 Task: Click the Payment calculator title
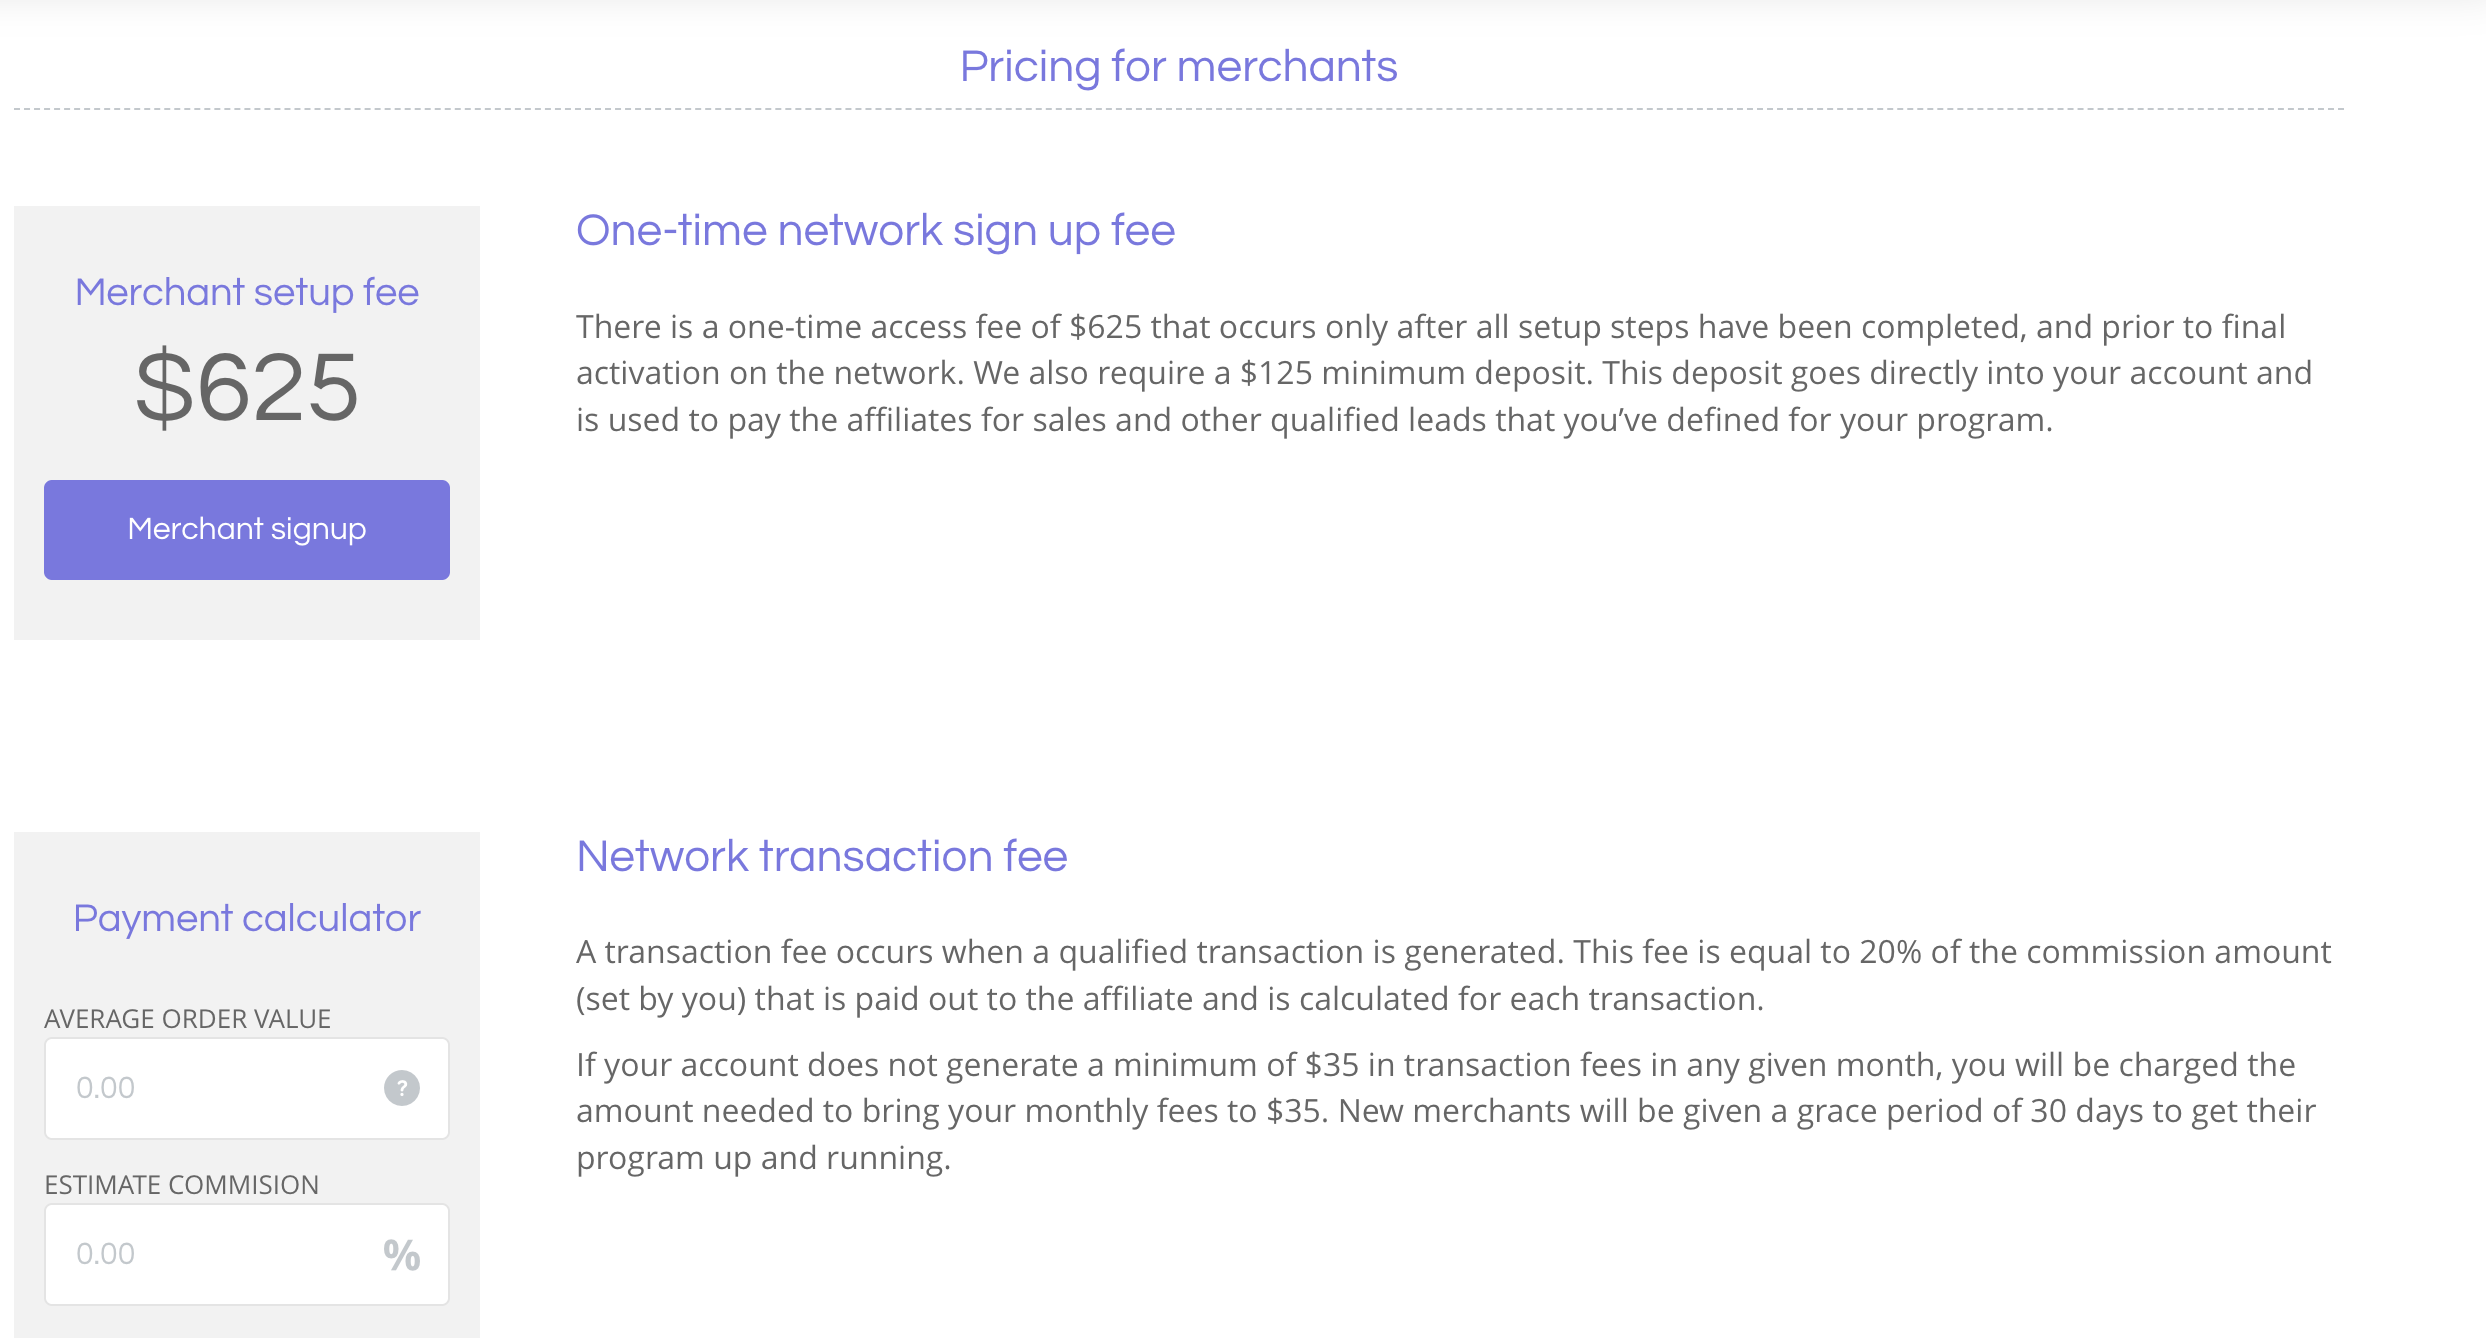tap(247, 918)
